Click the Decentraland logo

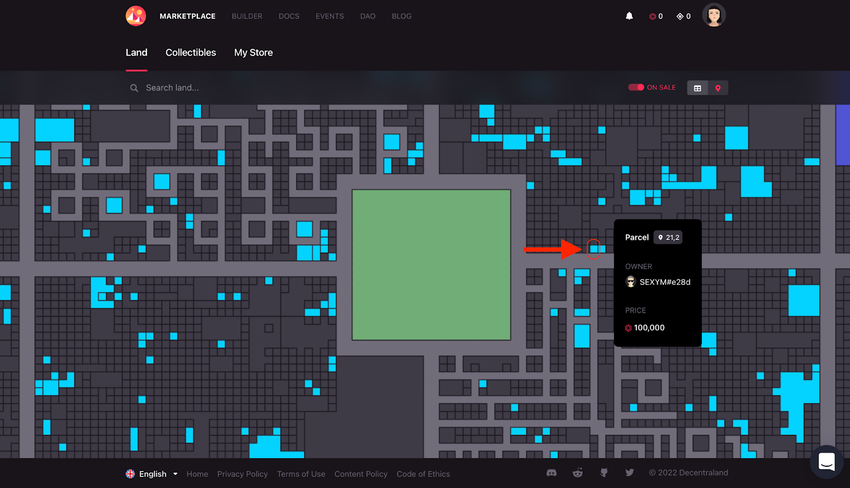click(x=136, y=16)
